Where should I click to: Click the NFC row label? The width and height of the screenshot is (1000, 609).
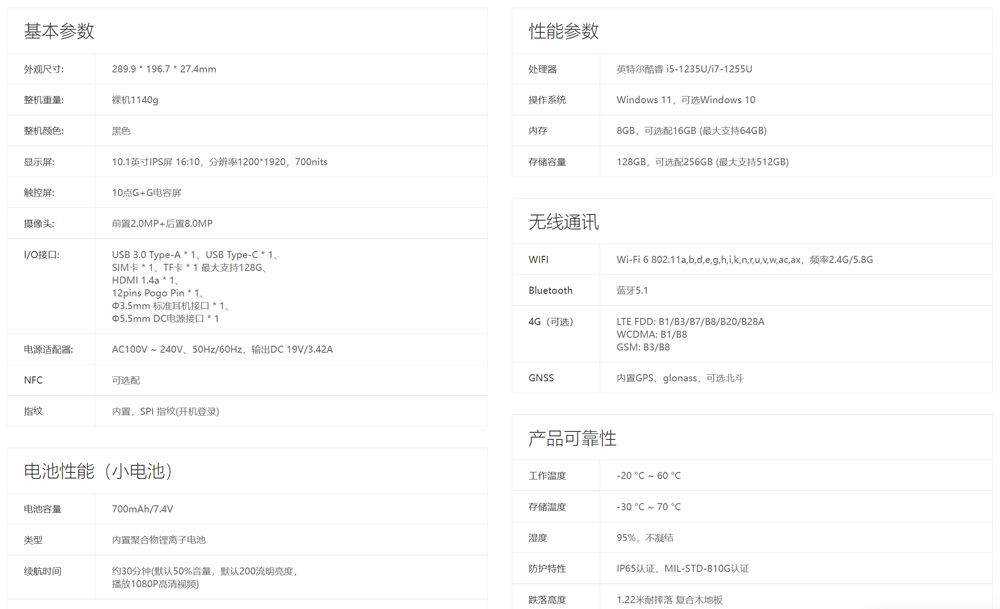(x=33, y=380)
